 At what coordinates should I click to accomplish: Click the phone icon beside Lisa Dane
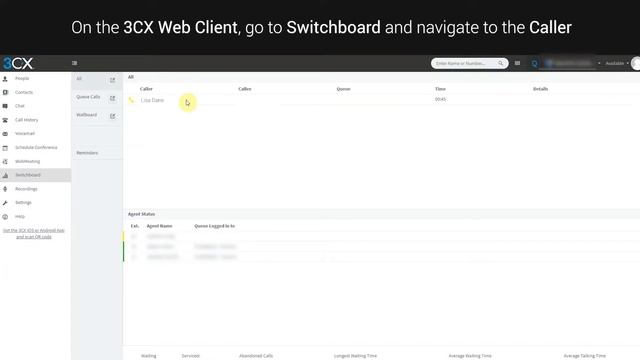131,100
